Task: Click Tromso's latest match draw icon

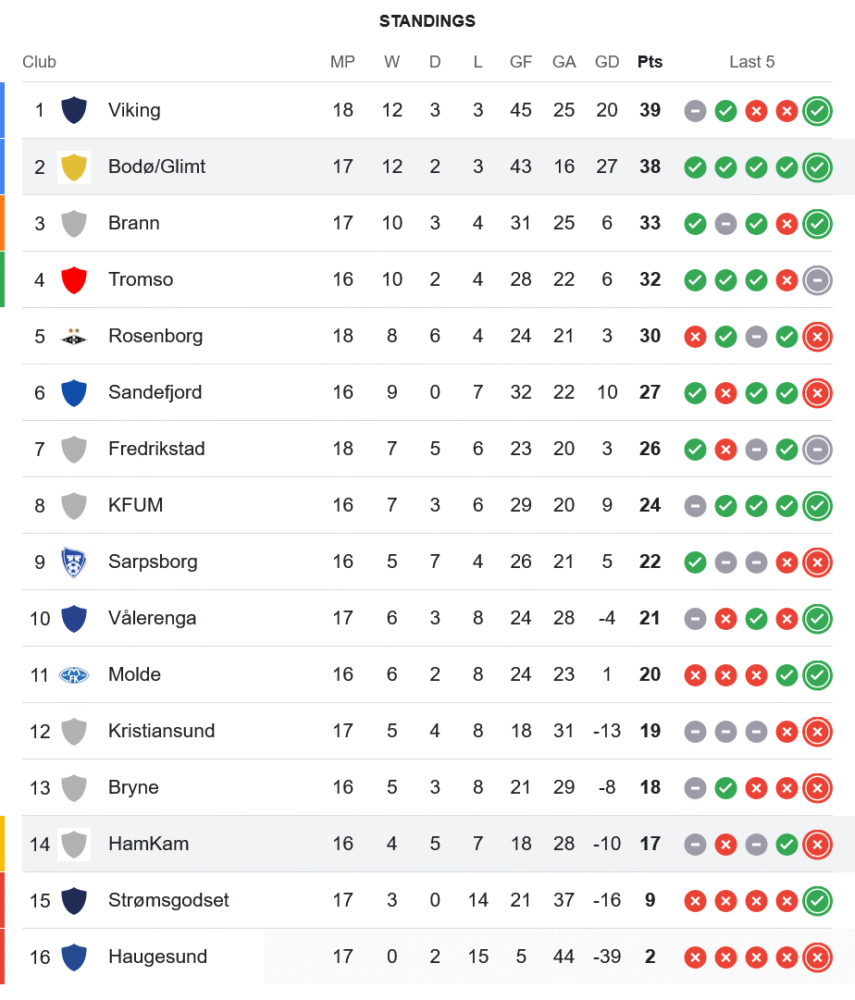Action: pos(817,280)
